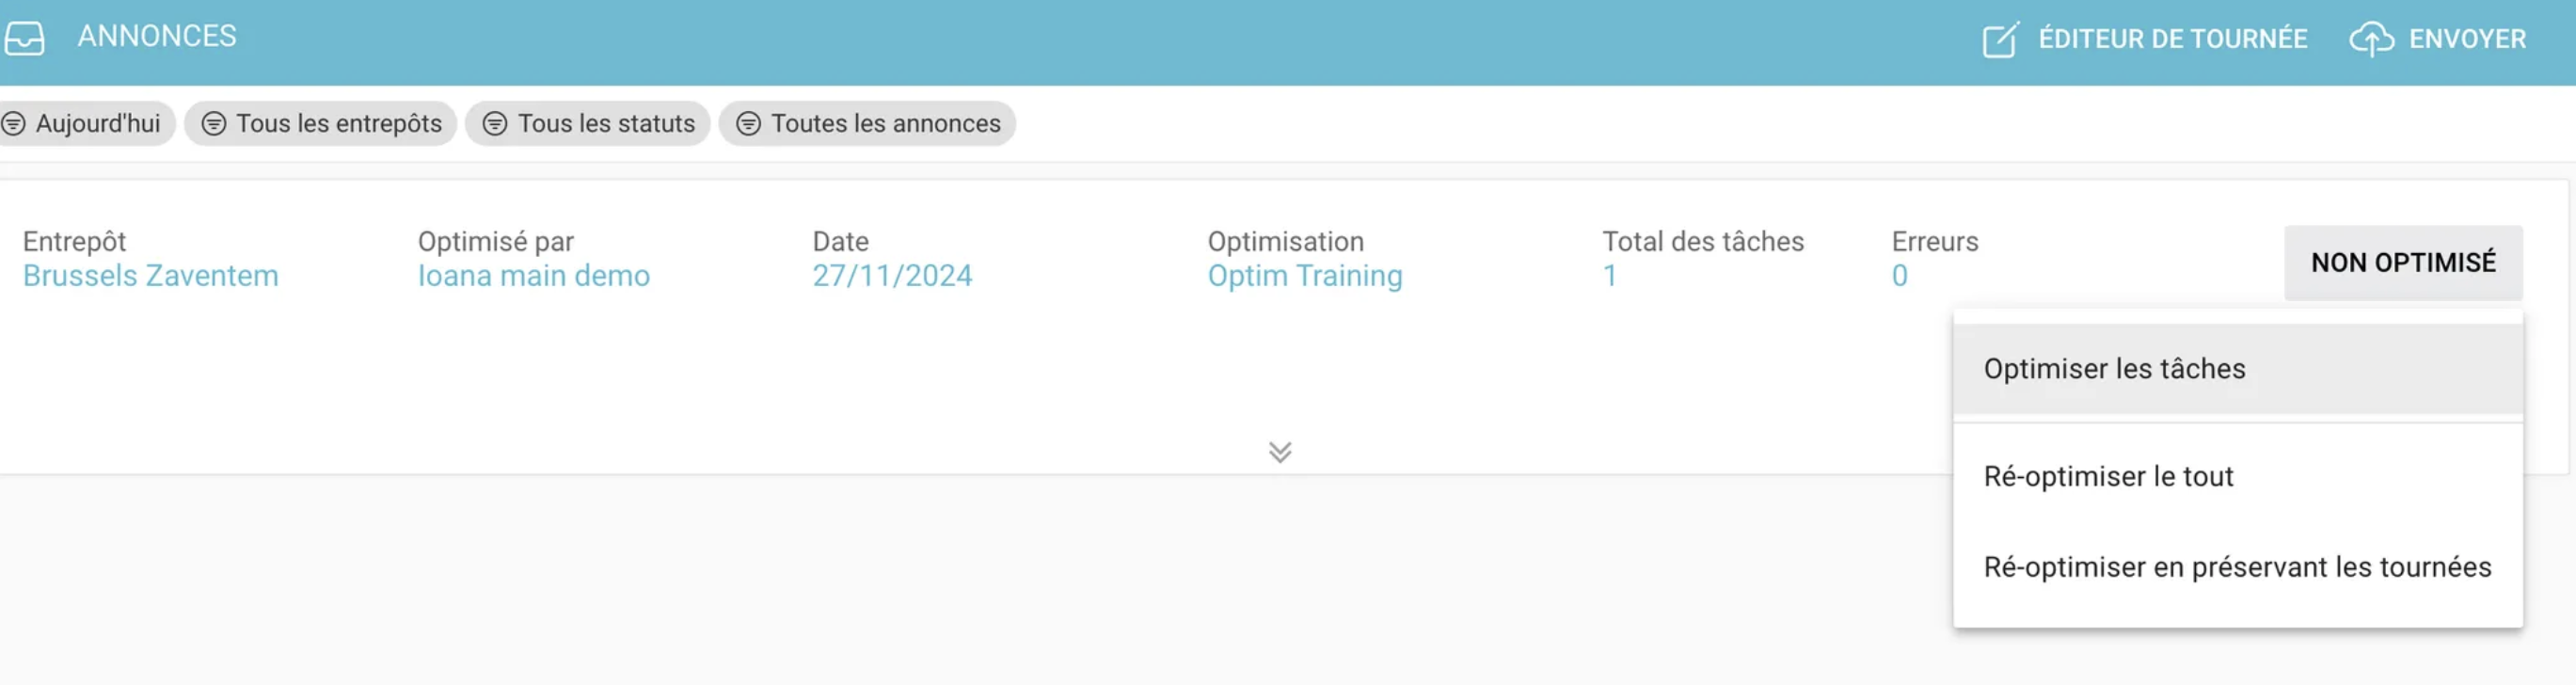Click the NON OPTIMISÉ button
This screenshot has width=2576, height=685.
coord(2403,262)
